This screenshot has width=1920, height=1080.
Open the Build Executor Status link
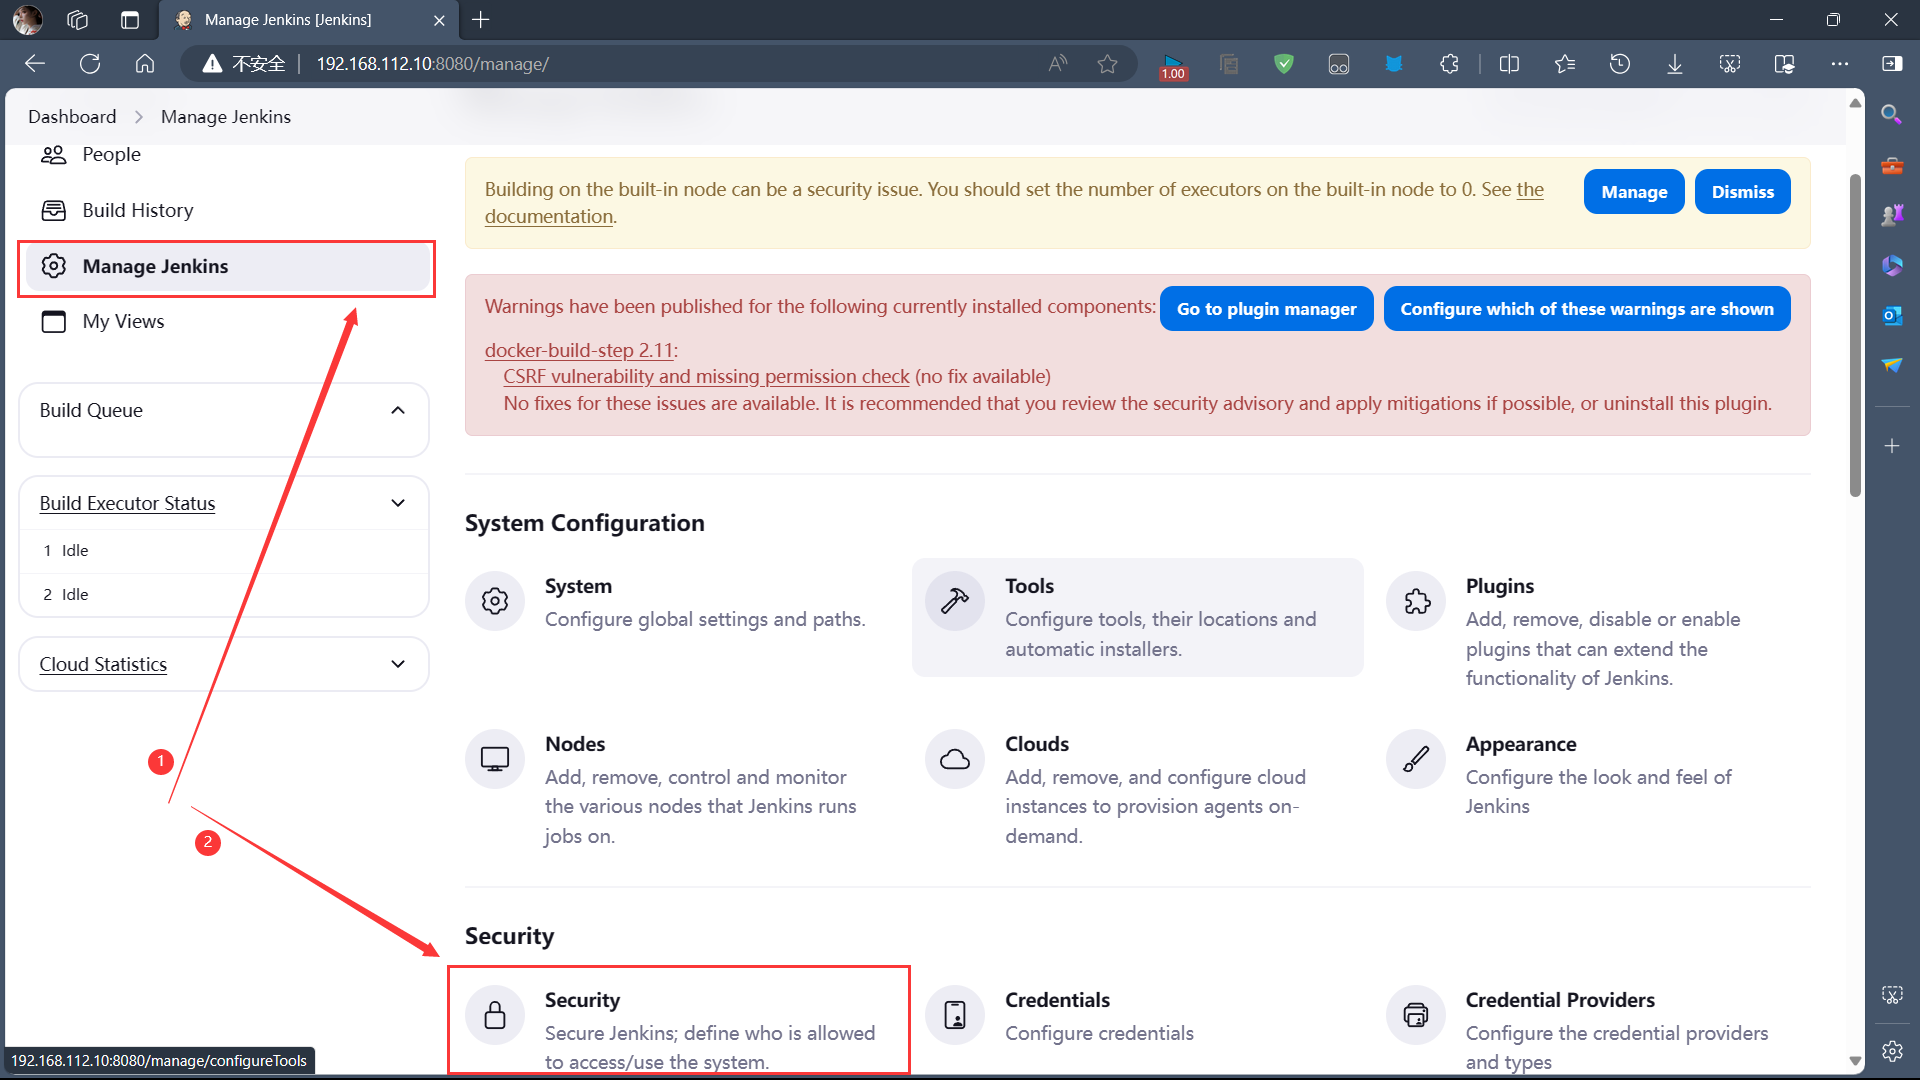click(x=127, y=503)
